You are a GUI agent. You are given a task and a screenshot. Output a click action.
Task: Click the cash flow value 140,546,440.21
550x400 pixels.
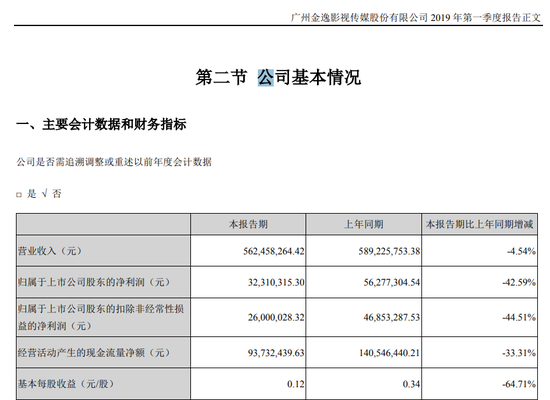[389, 353]
